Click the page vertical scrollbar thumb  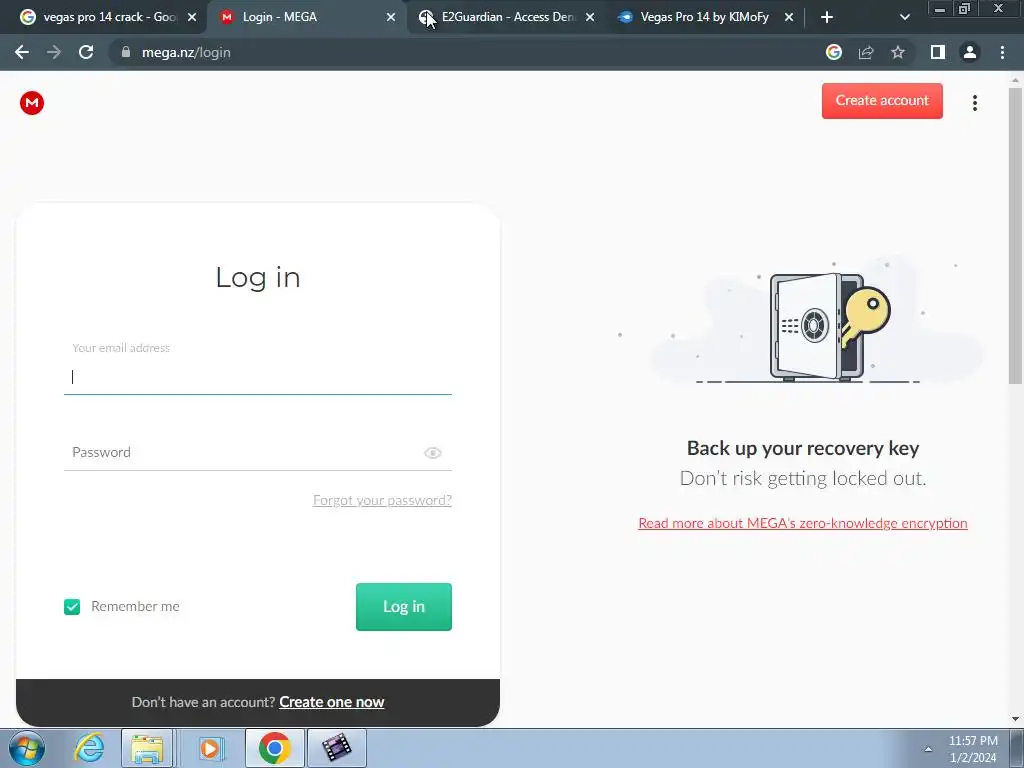pyautogui.click(x=1015, y=235)
